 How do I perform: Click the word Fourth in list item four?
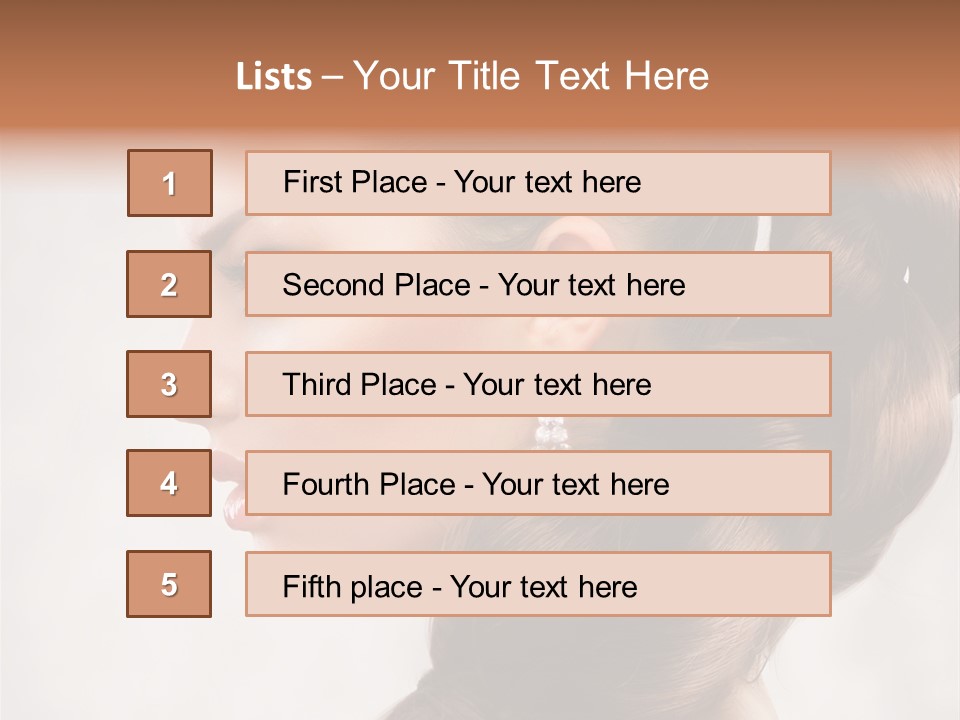click(326, 485)
